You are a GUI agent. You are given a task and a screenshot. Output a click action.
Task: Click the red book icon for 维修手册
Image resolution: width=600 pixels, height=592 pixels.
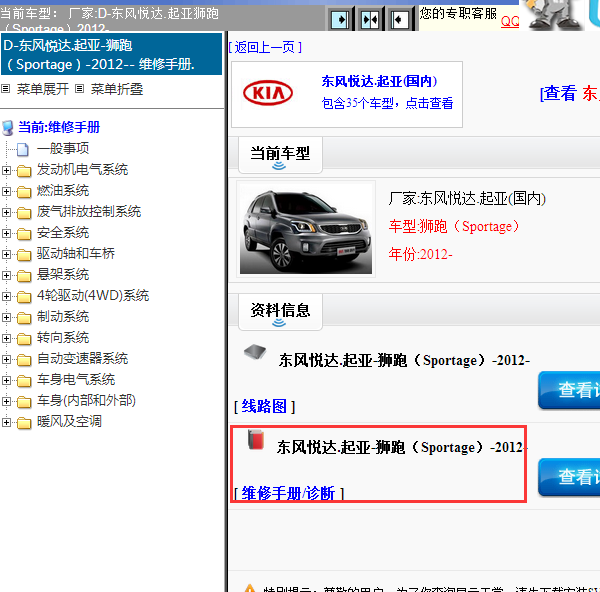click(256, 439)
